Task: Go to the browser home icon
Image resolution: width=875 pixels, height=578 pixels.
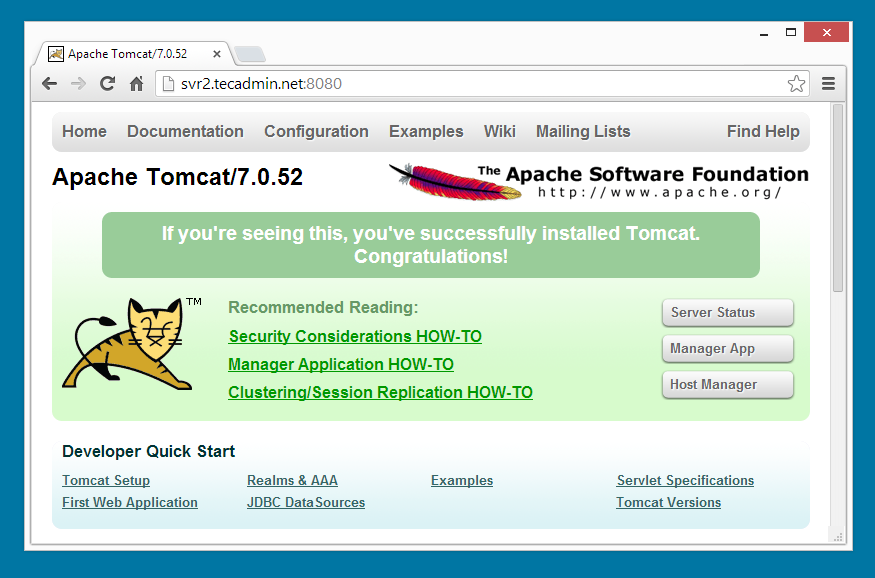Action: pos(136,84)
